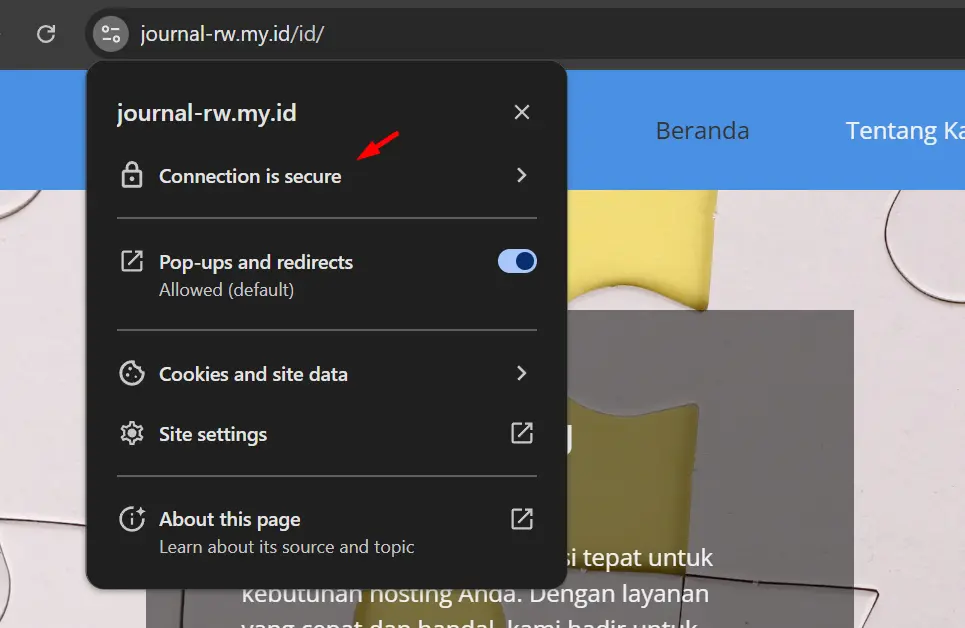Close the site information popup
This screenshot has height=628, width=965.
pos(521,112)
